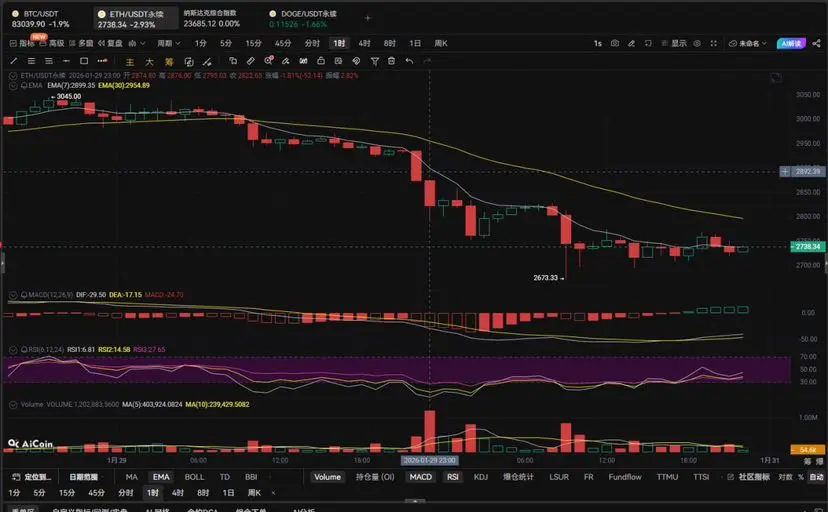Collapse the EMA legend row
Screen dimensions: 828x512
coord(13,85)
